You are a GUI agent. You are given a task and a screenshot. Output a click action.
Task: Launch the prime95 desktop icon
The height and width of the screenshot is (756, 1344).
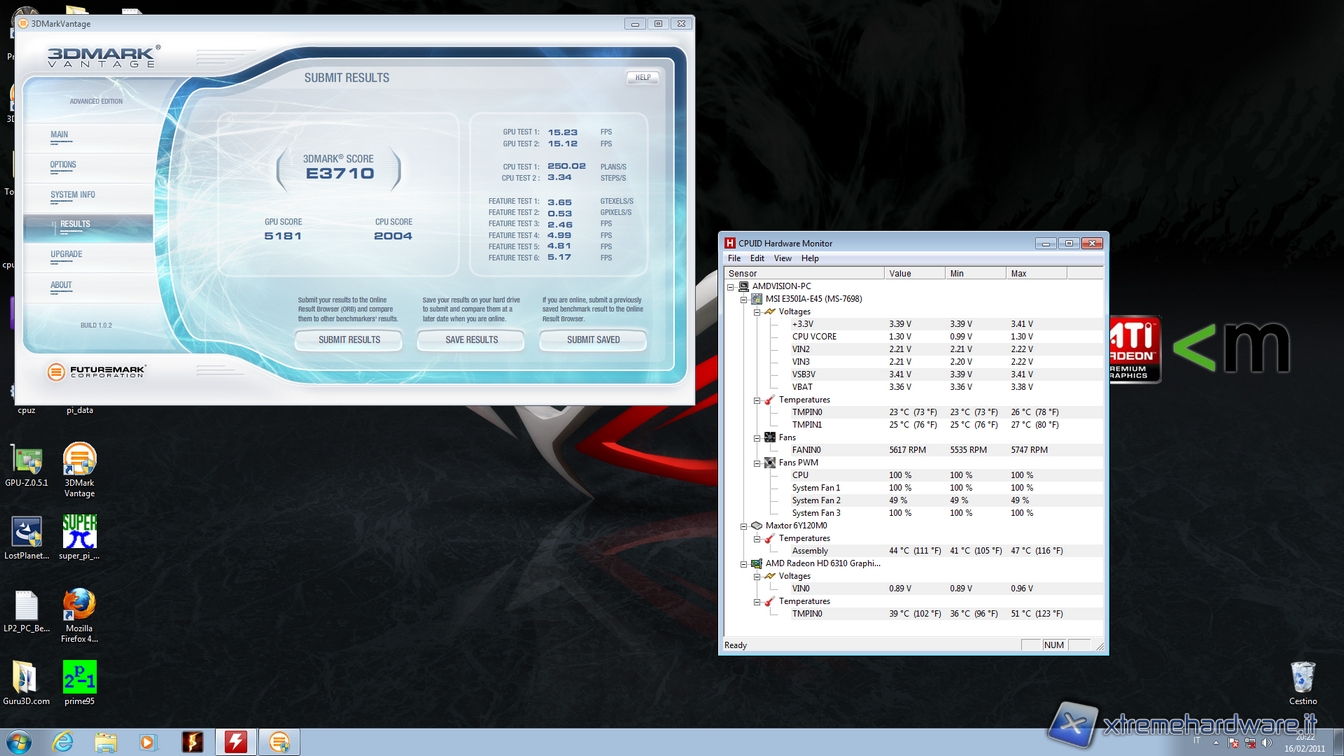[x=79, y=678]
